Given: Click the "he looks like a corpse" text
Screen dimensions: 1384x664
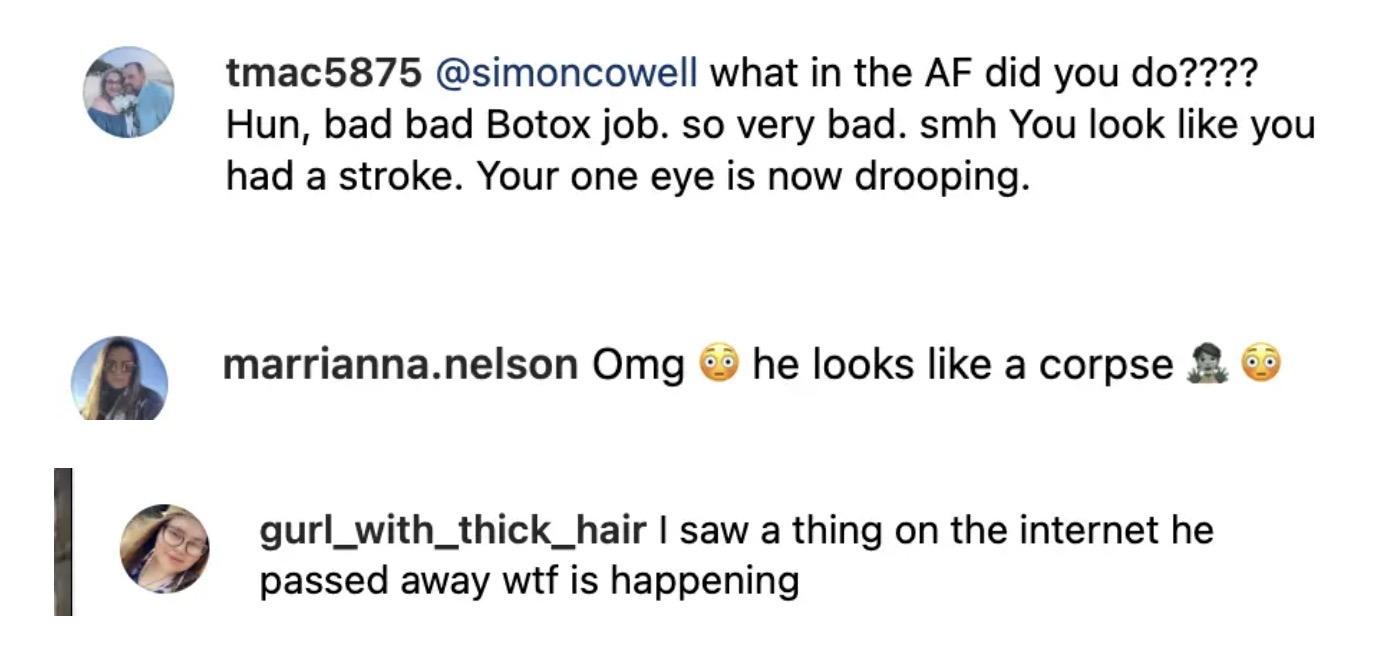Looking at the screenshot, I should (962, 366).
